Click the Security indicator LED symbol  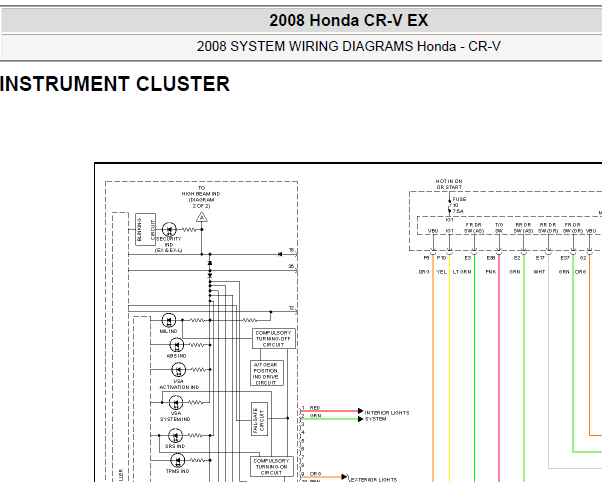169,230
